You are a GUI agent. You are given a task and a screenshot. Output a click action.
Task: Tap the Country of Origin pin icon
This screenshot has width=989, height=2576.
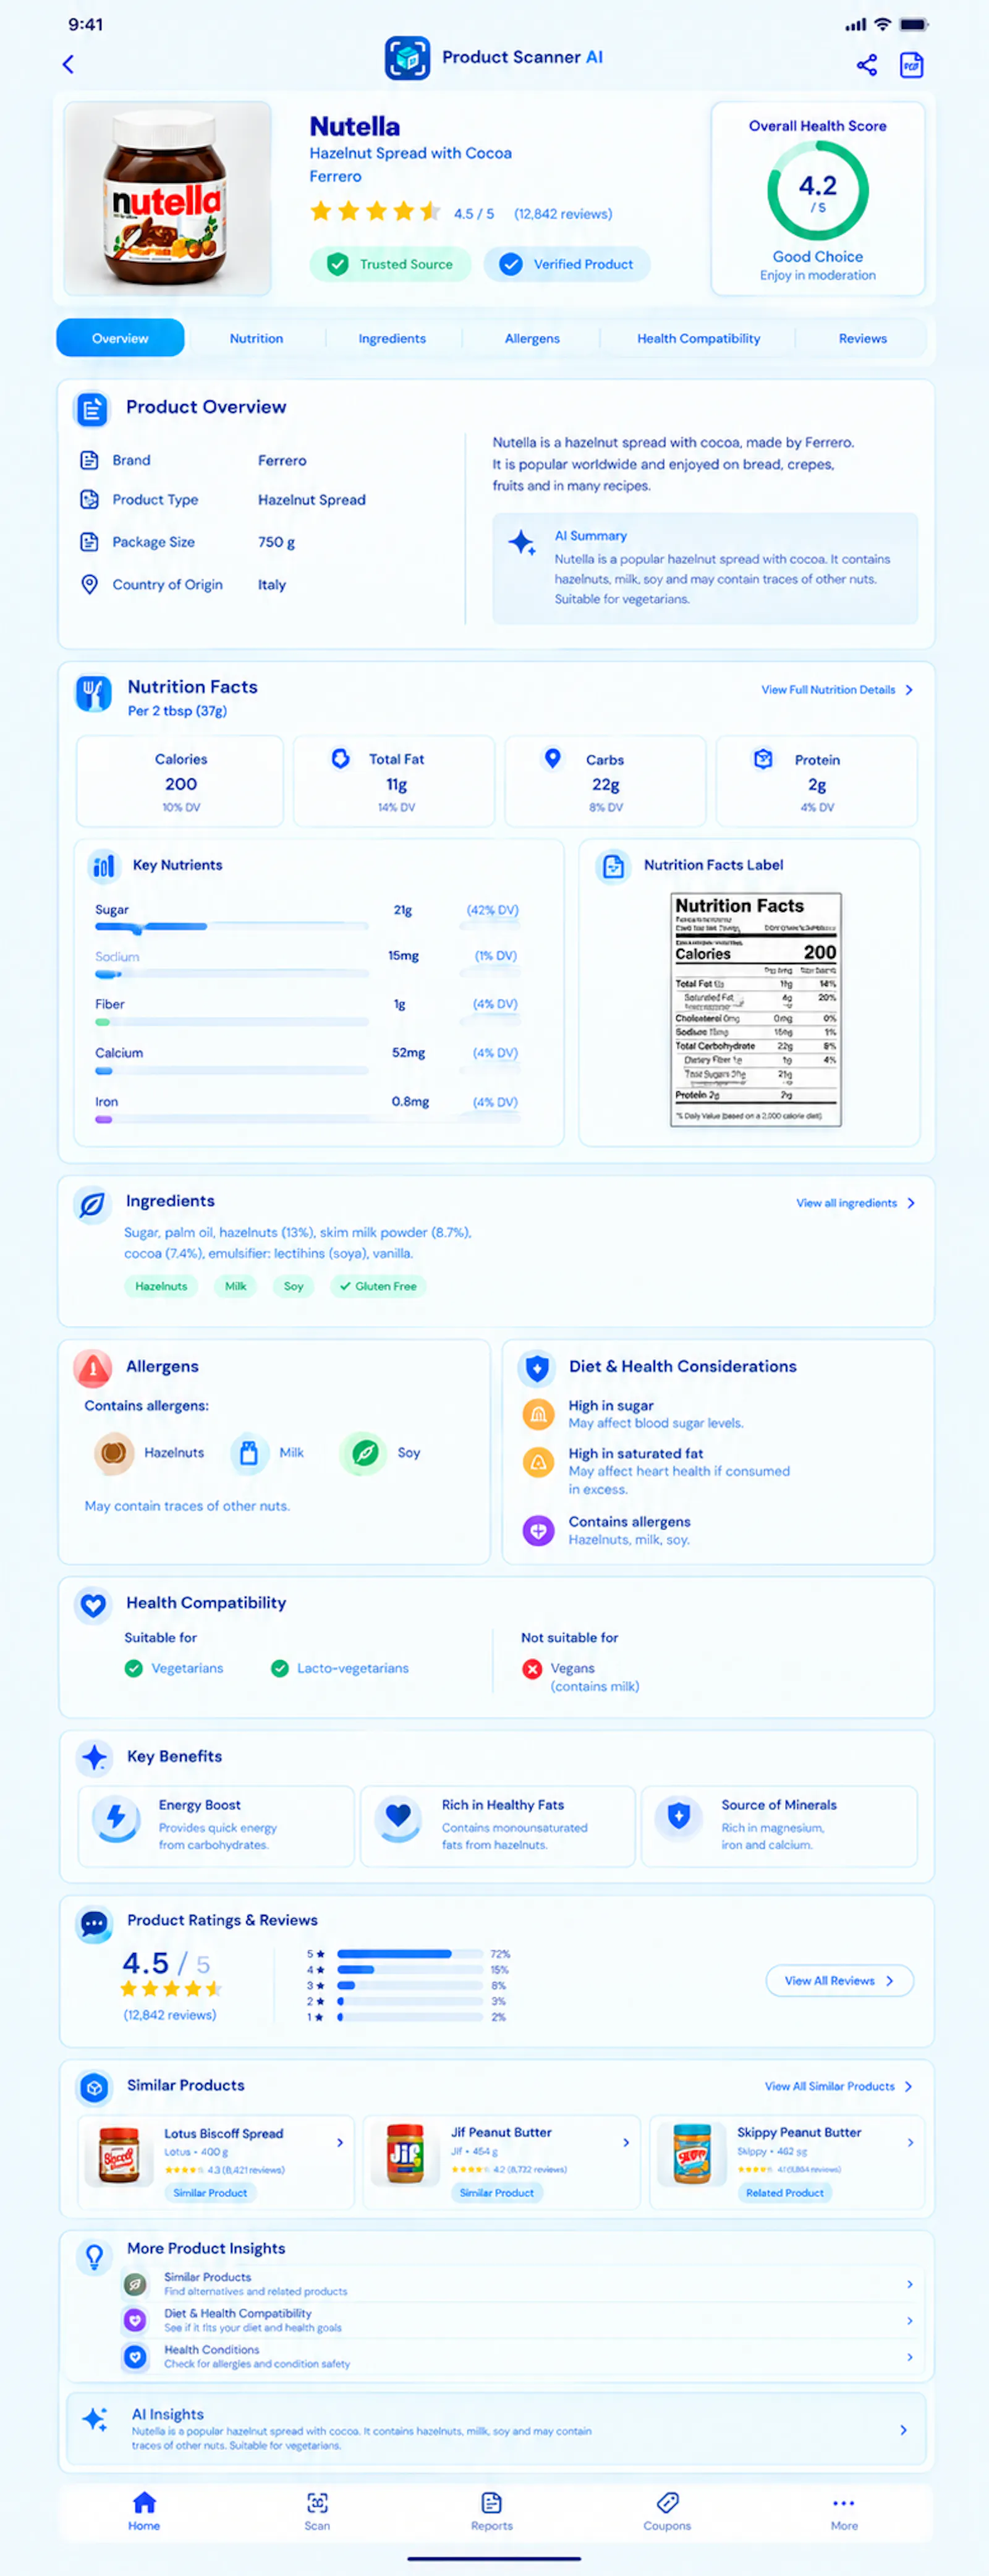coord(89,584)
